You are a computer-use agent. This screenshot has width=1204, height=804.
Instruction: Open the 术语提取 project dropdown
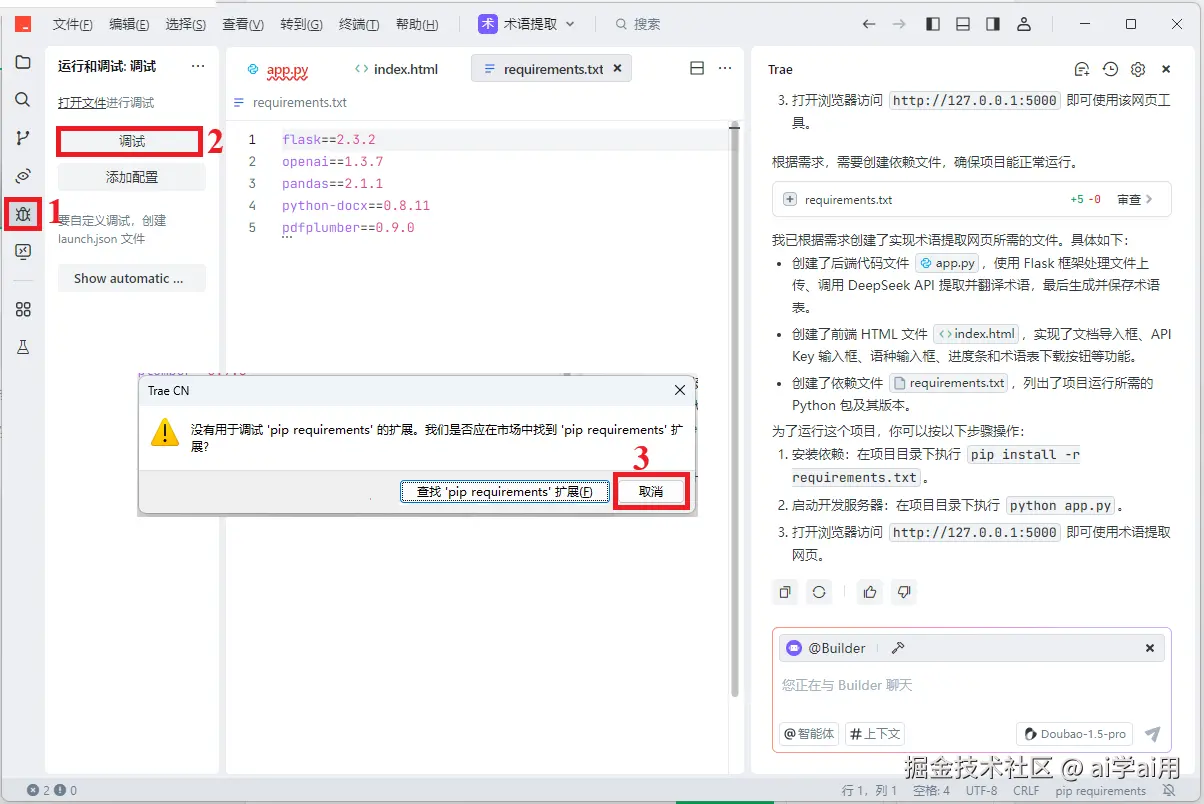[528, 24]
